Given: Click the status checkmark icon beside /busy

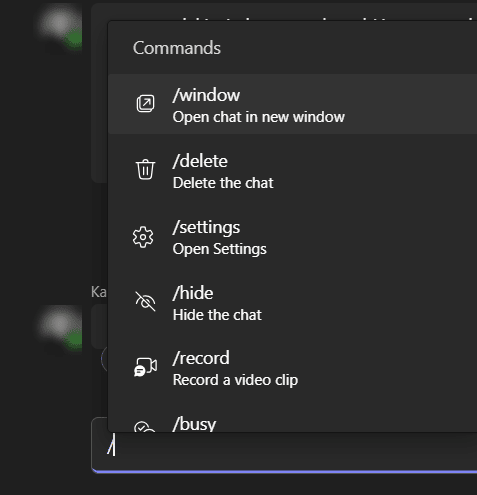Looking at the screenshot, I should [x=144, y=427].
